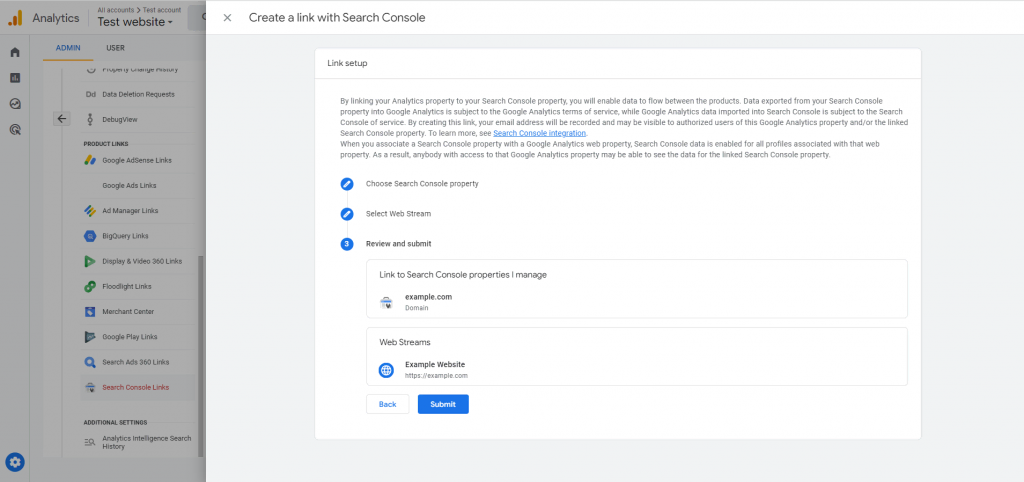The width and height of the screenshot is (1024, 482).
Task: Open Google Ads Links
Action: point(129,185)
